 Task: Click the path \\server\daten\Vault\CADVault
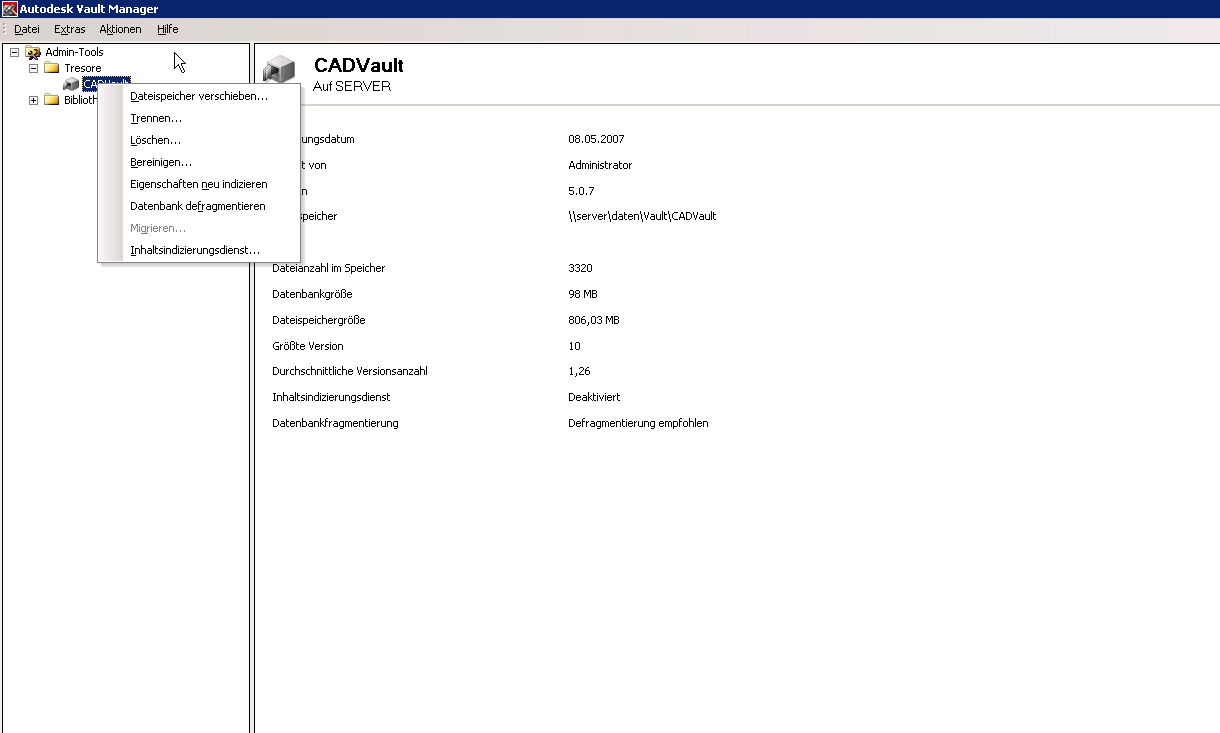(x=642, y=216)
